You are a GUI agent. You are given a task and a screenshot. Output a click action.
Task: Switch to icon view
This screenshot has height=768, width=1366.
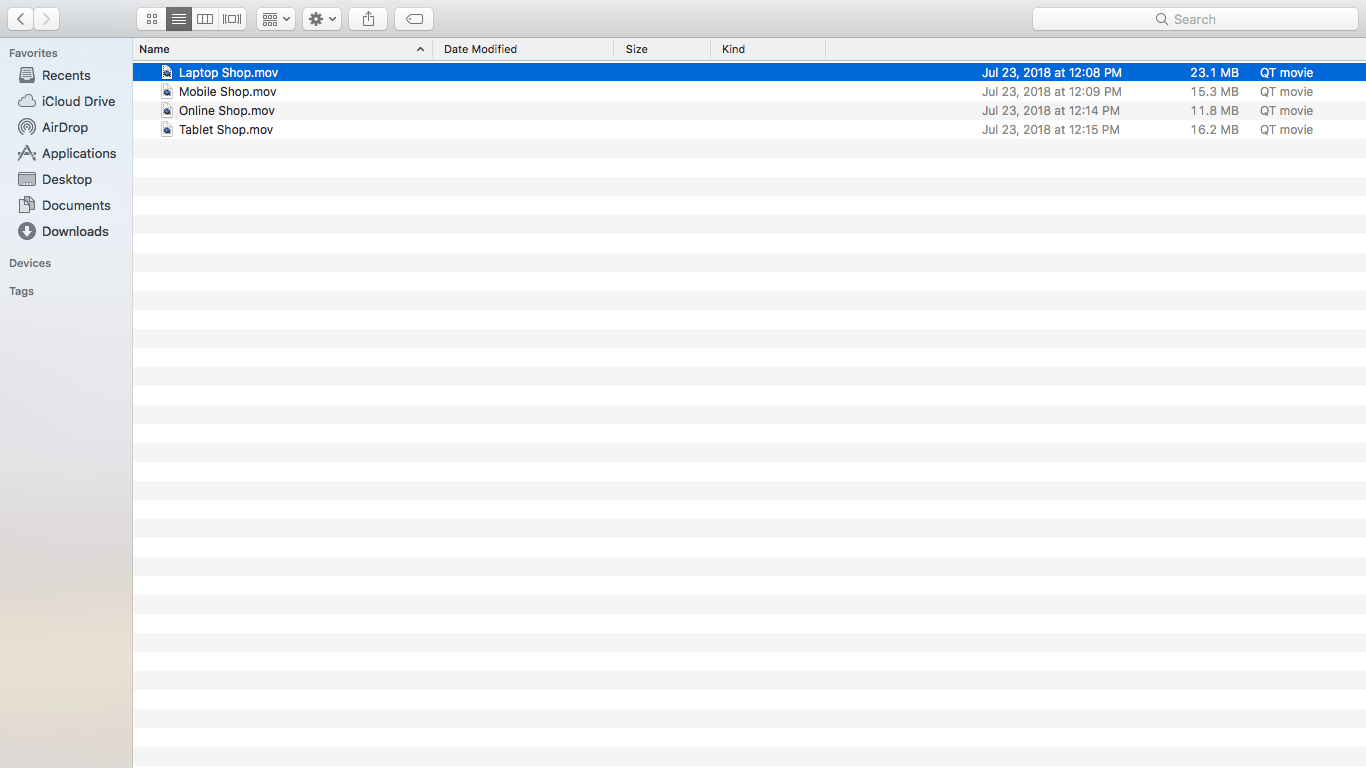point(152,19)
